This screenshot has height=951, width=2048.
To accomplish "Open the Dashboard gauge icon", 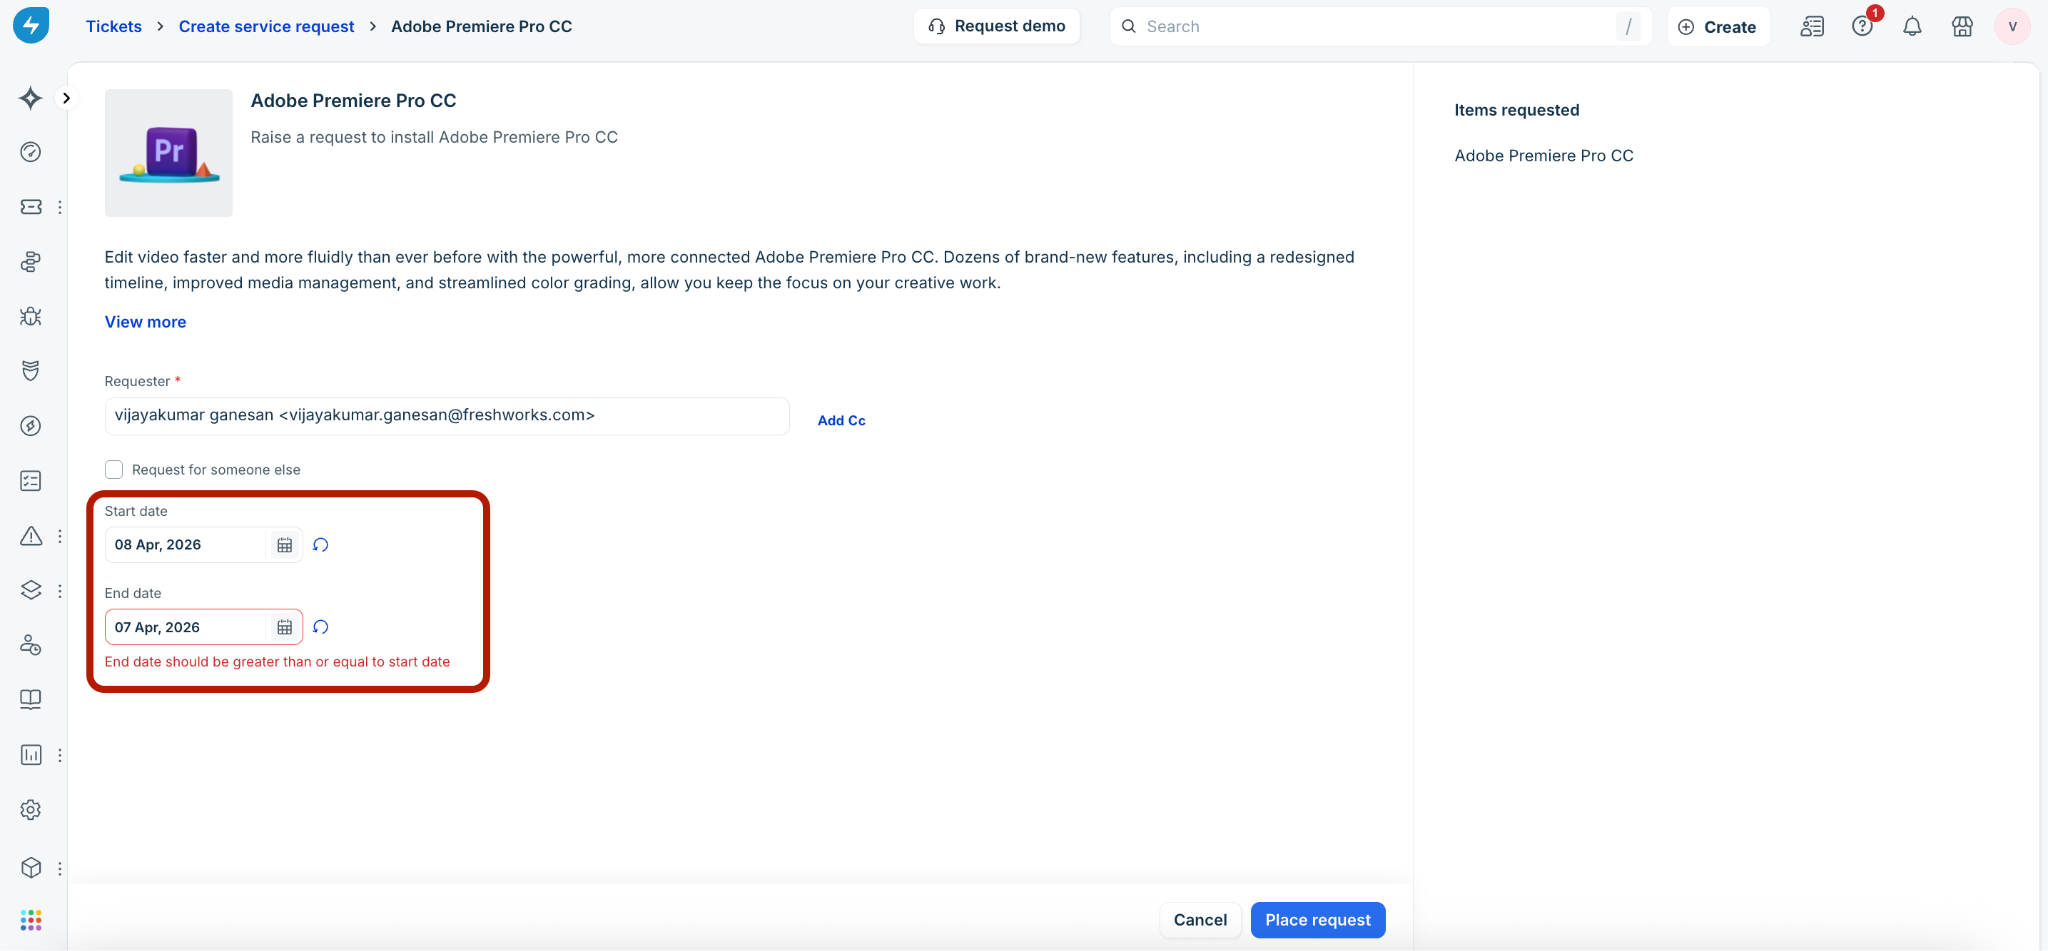I will (31, 152).
